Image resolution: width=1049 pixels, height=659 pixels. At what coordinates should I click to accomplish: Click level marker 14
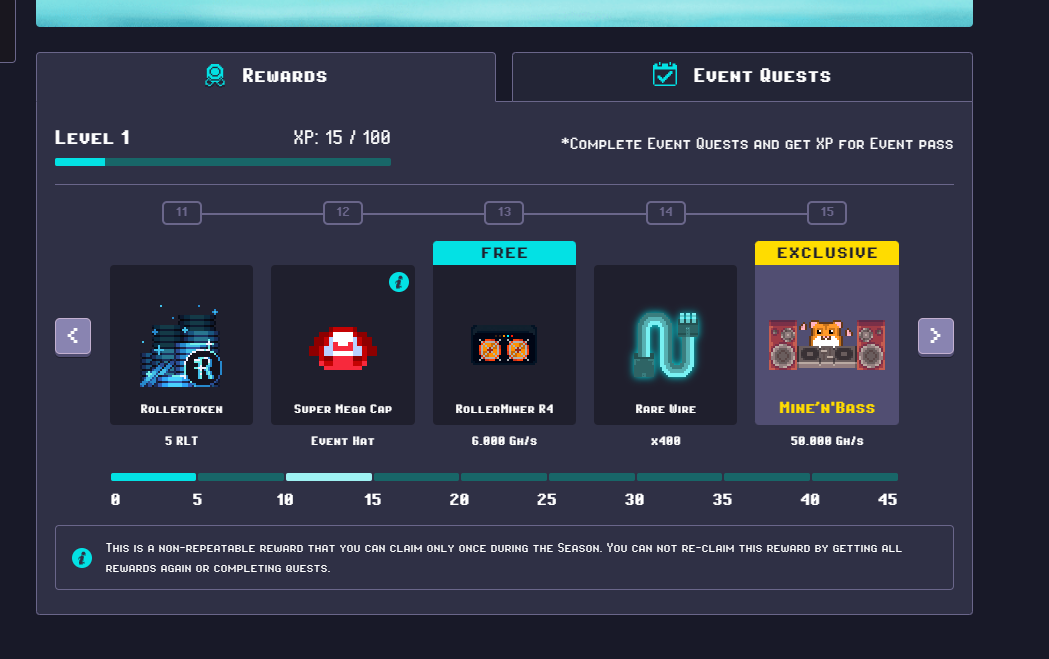click(x=666, y=213)
